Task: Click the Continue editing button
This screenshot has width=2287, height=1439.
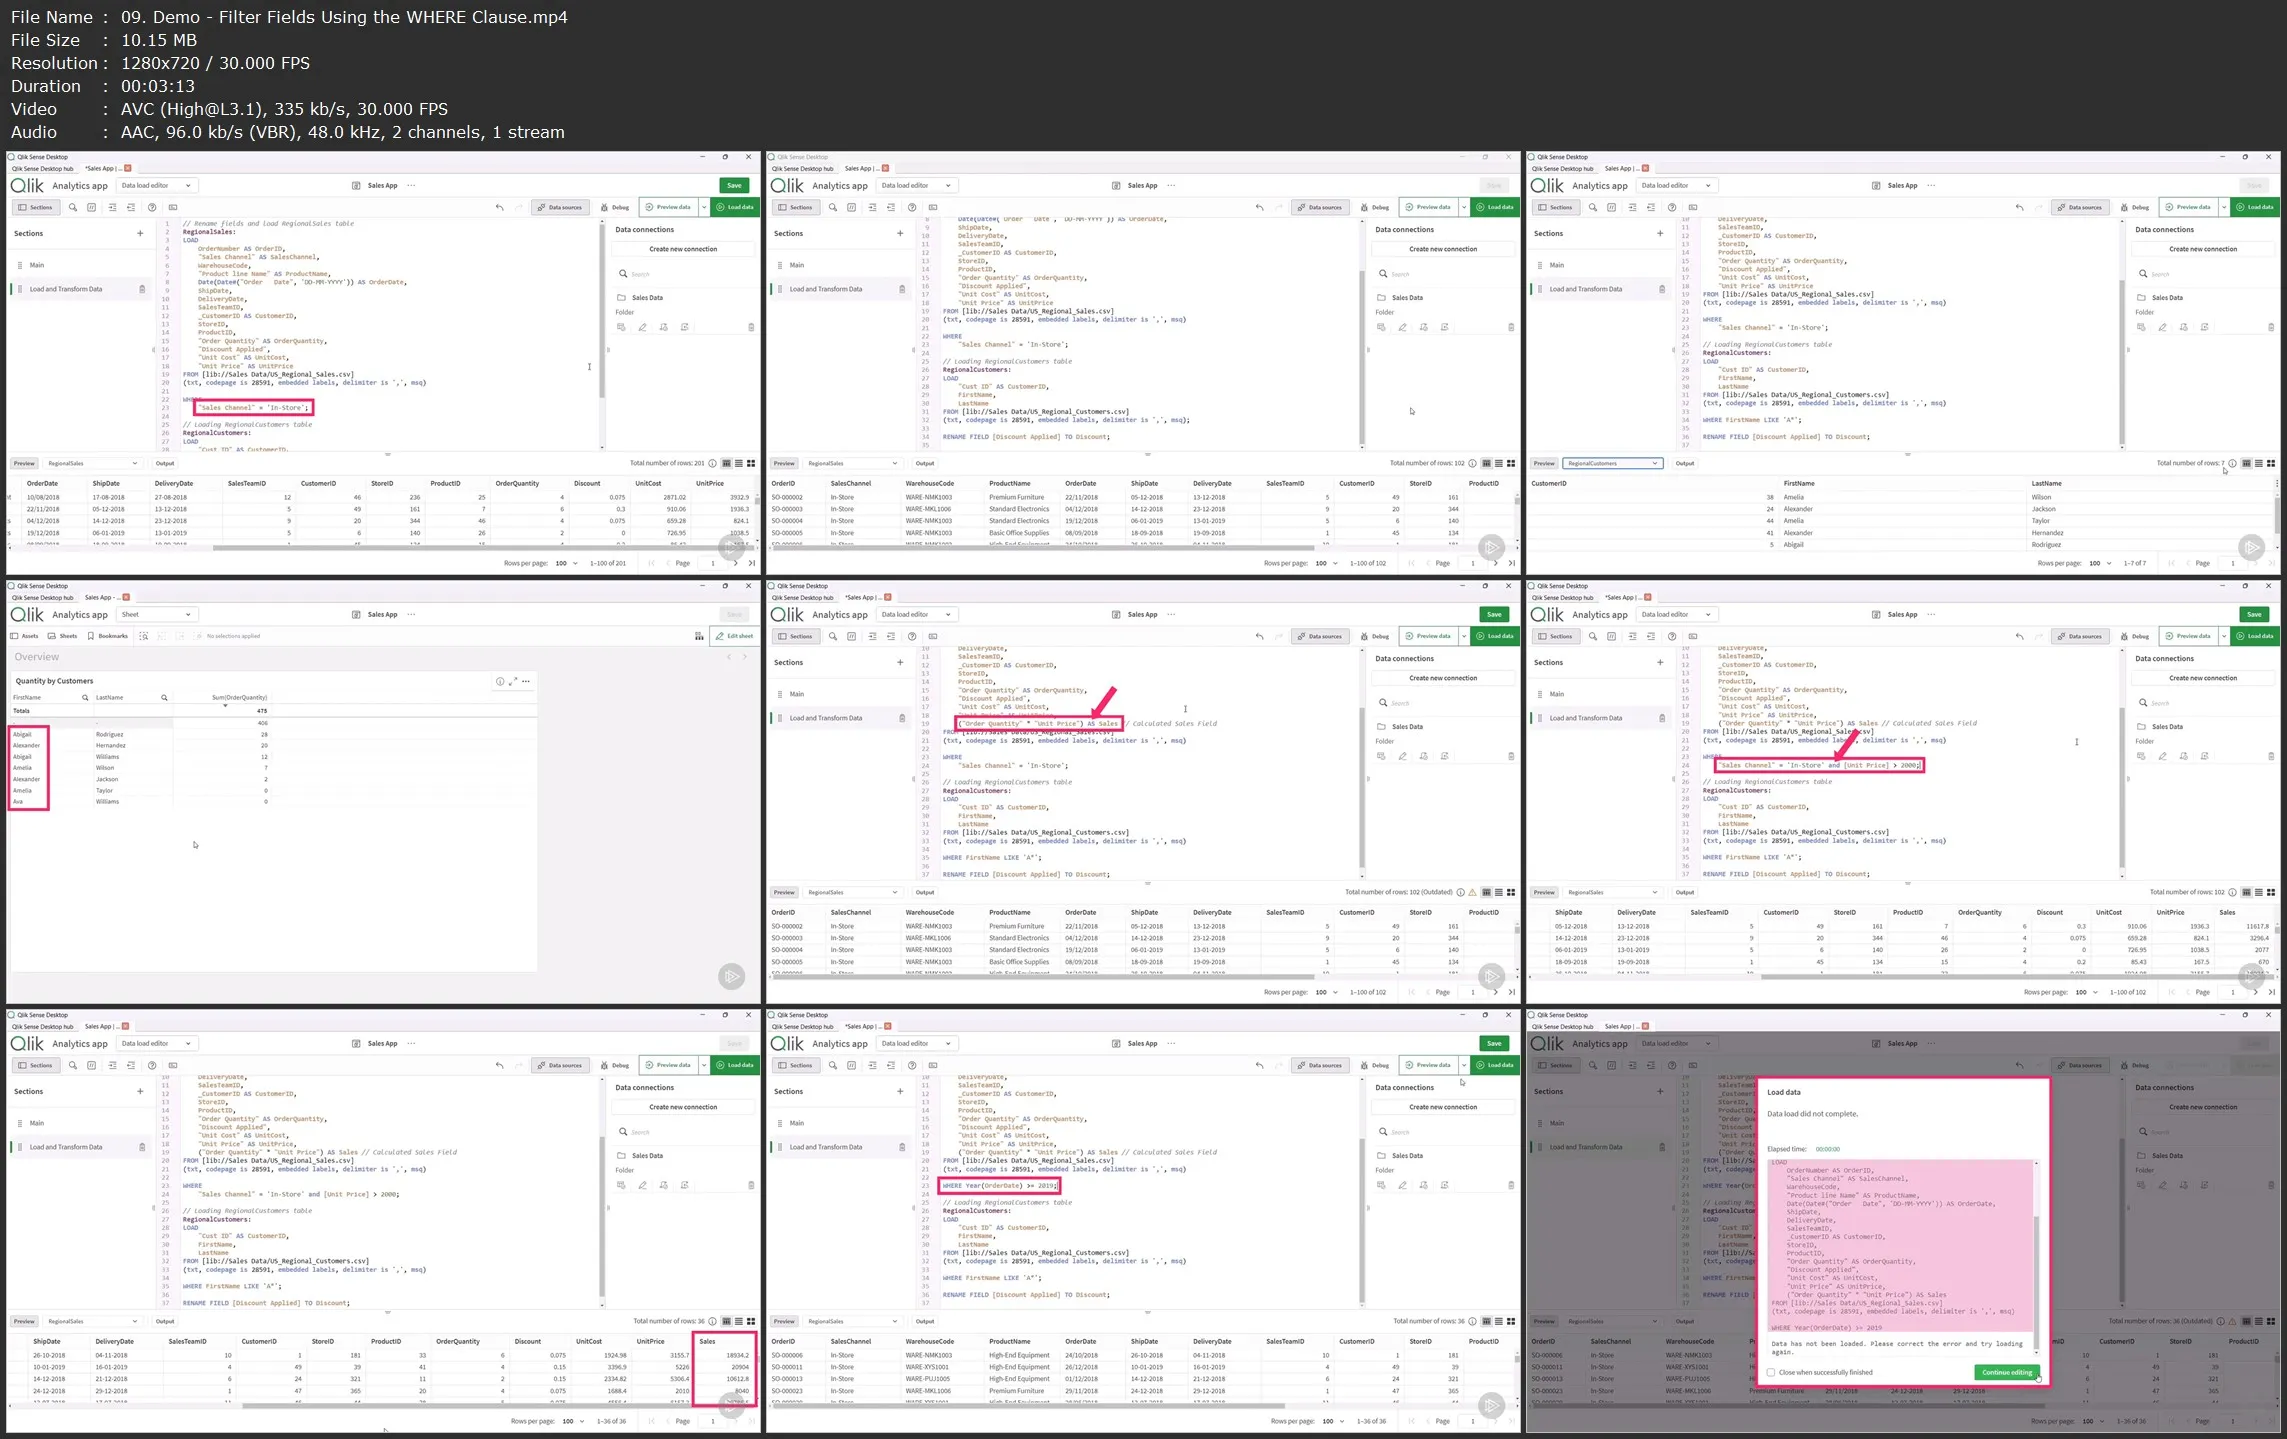Action: tap(2006, 1372)
